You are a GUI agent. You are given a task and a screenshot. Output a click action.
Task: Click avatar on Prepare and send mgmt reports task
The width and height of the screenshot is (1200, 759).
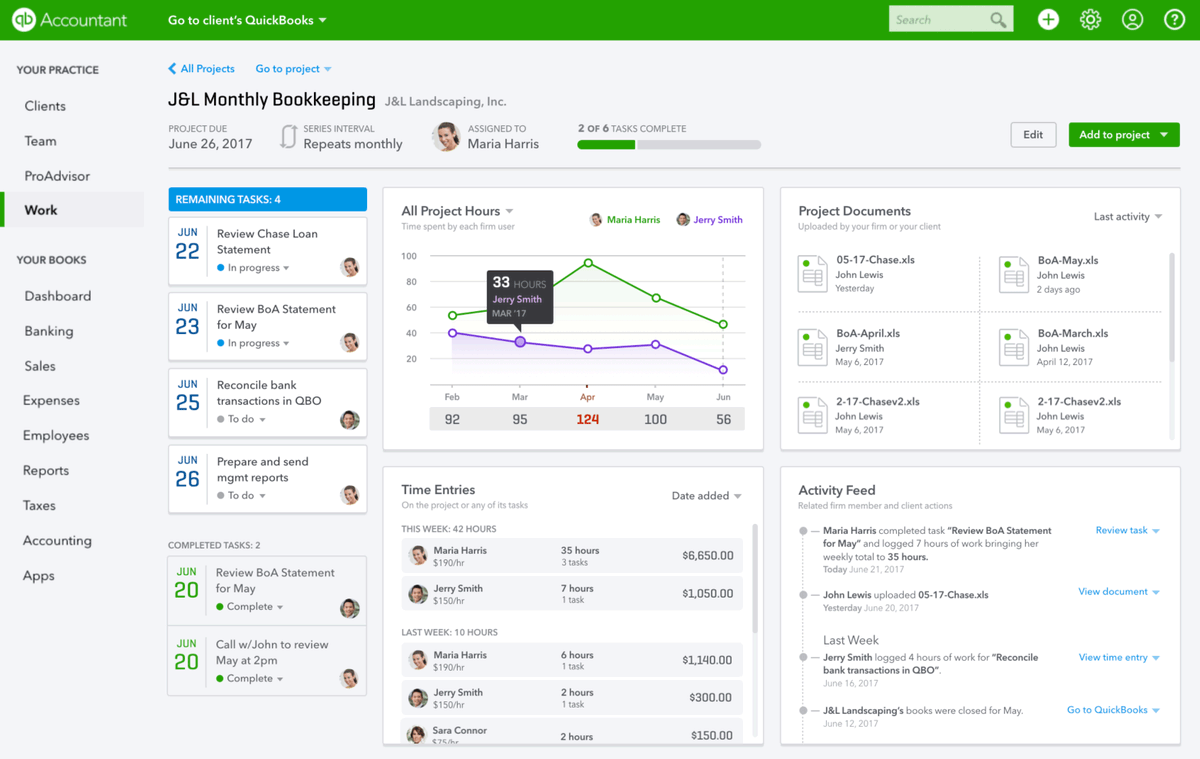pyautogui.click(x=349, y=495)
